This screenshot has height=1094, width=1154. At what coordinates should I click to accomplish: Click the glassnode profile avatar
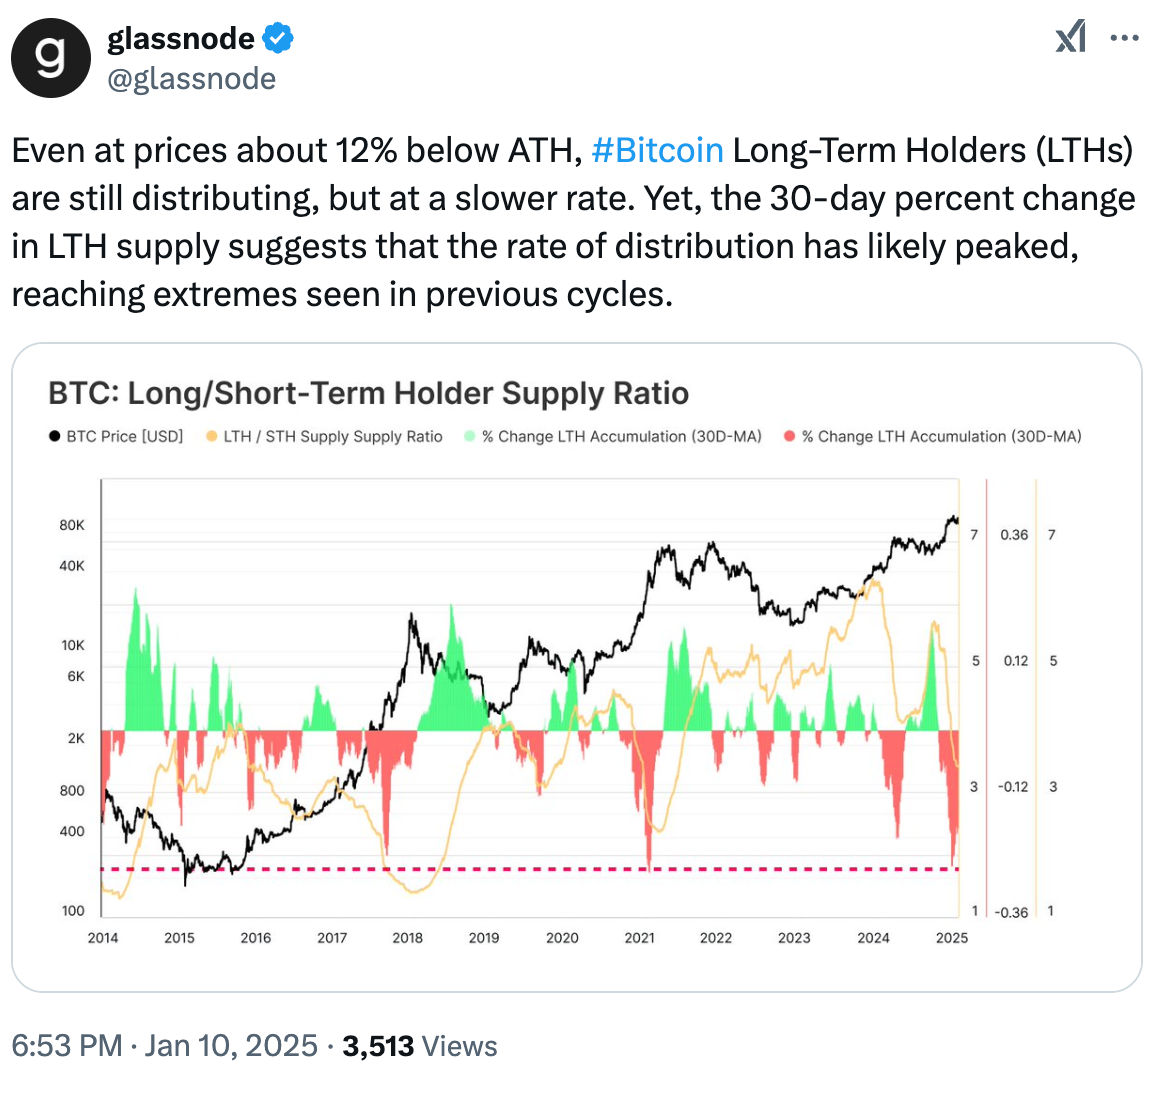point(51,58)
